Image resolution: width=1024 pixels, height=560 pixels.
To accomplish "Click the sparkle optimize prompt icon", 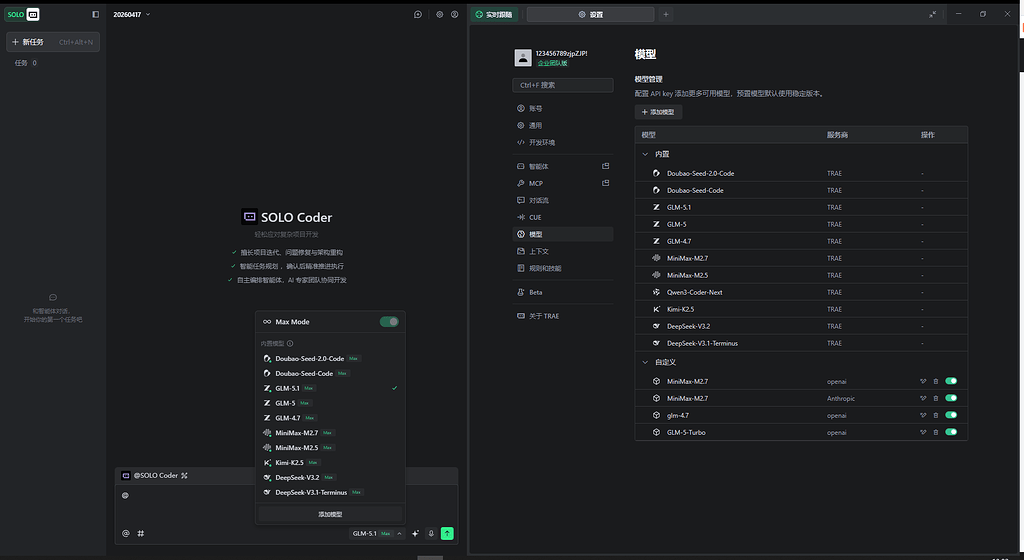I will [415, 533].
